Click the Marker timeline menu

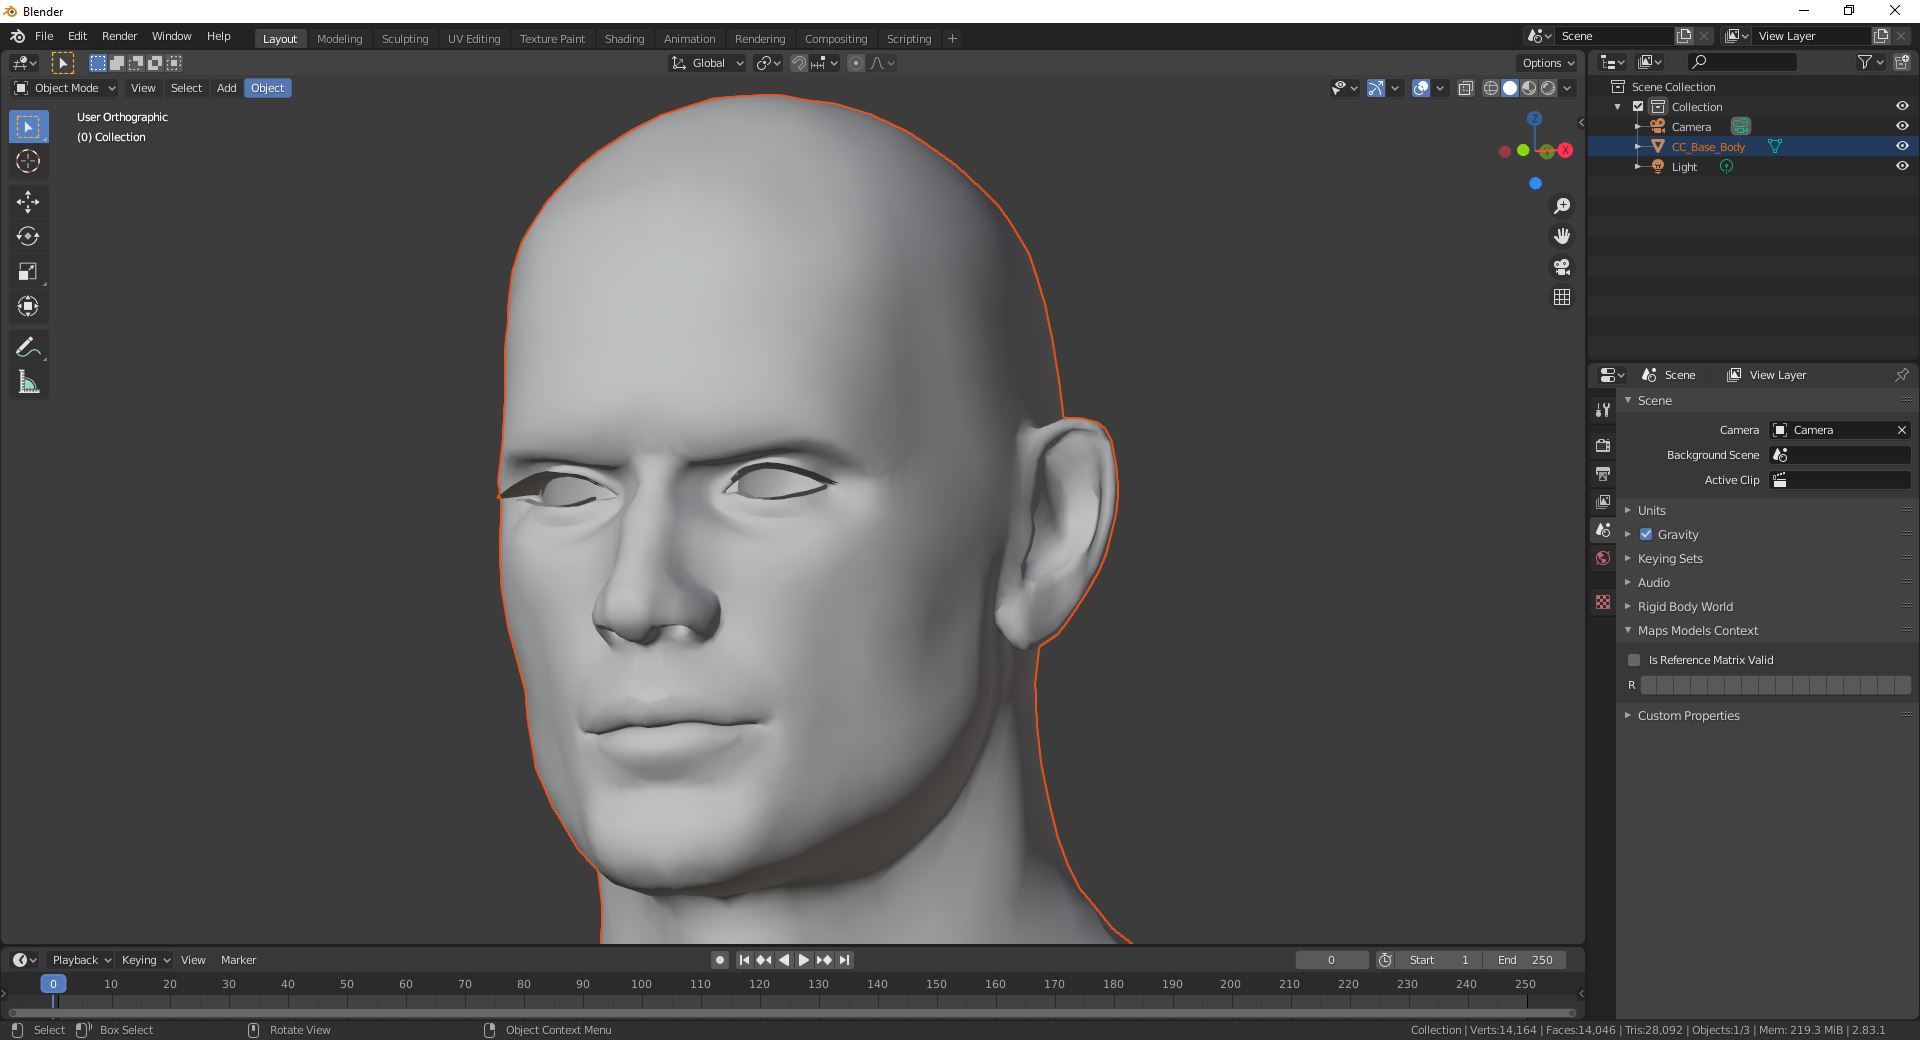[x=238, y=960]
